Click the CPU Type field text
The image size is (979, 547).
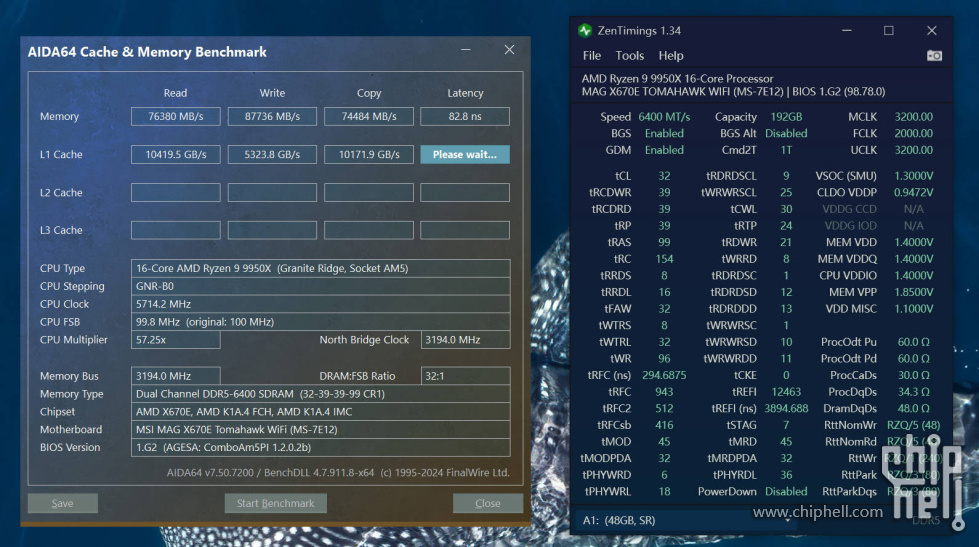point(320,269)
